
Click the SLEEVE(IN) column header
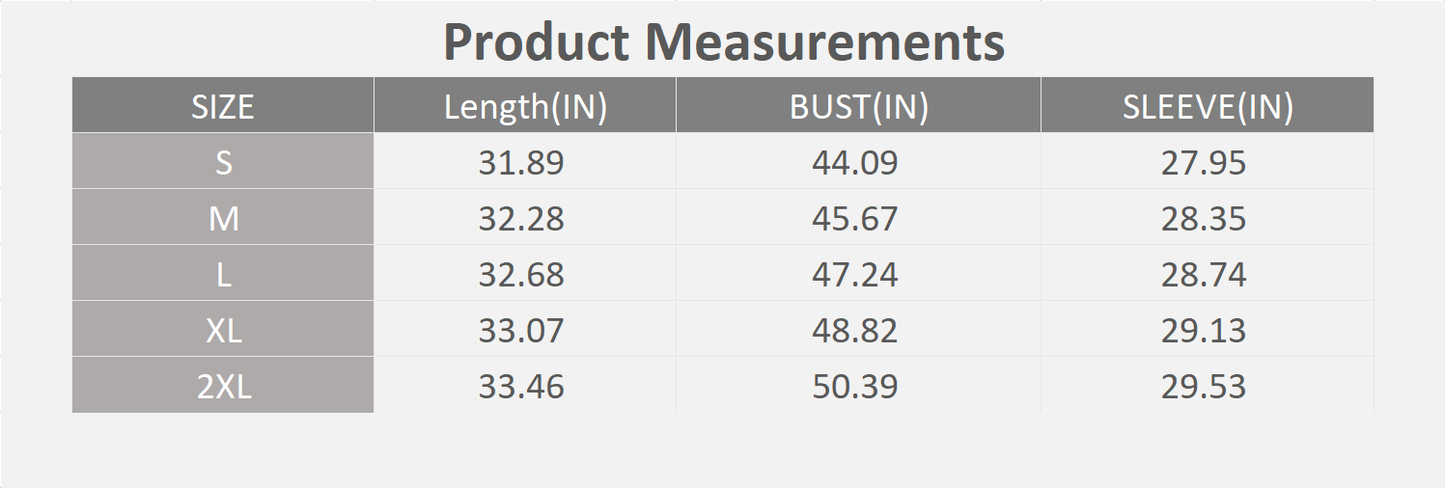point(1207,106)
